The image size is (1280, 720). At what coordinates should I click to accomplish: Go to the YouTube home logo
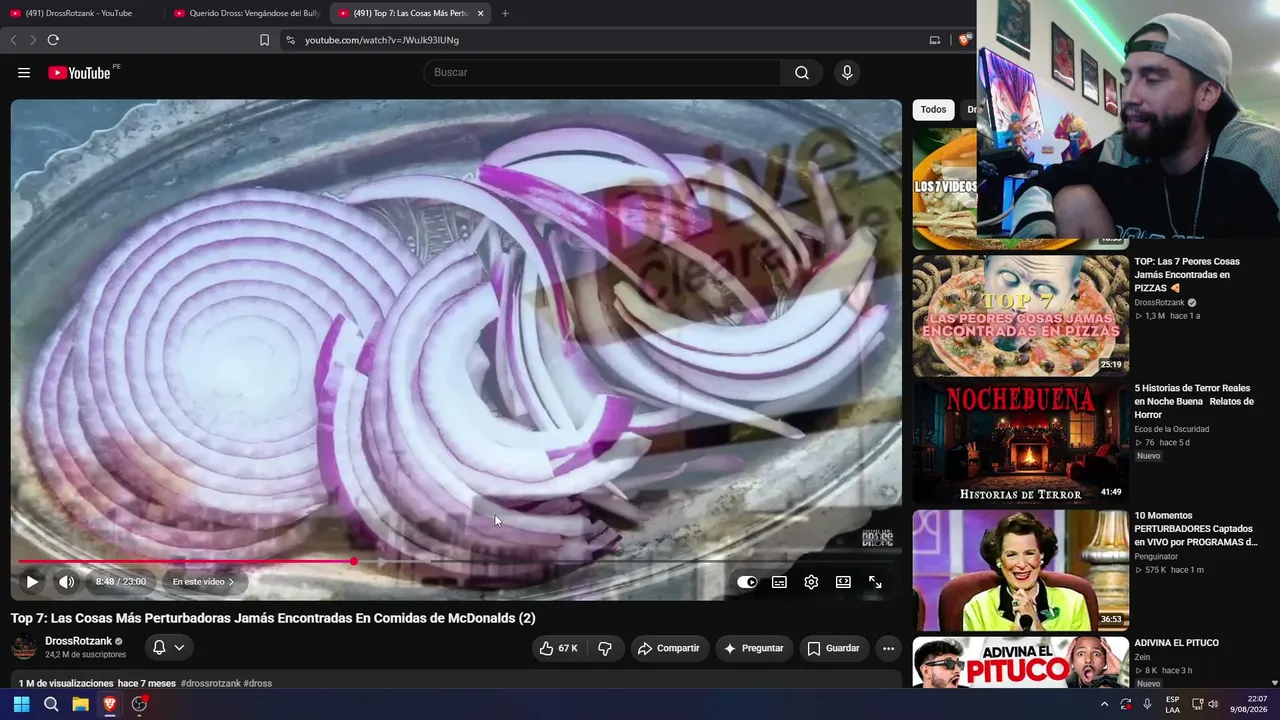79,73
